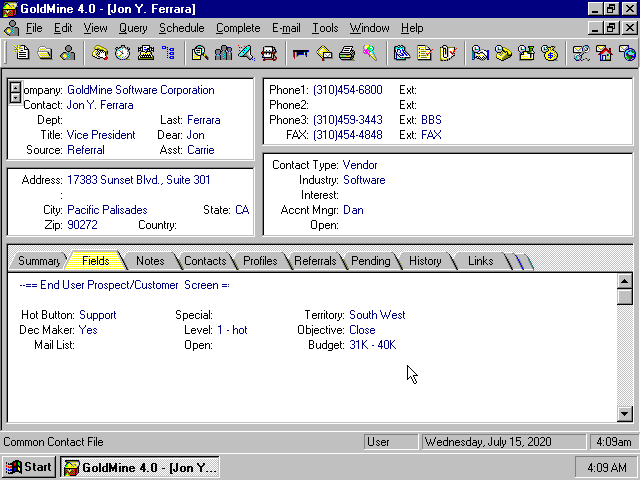Open the Complete menu
The height and width of the screenshot is (480, 640).
click(238, 28)
